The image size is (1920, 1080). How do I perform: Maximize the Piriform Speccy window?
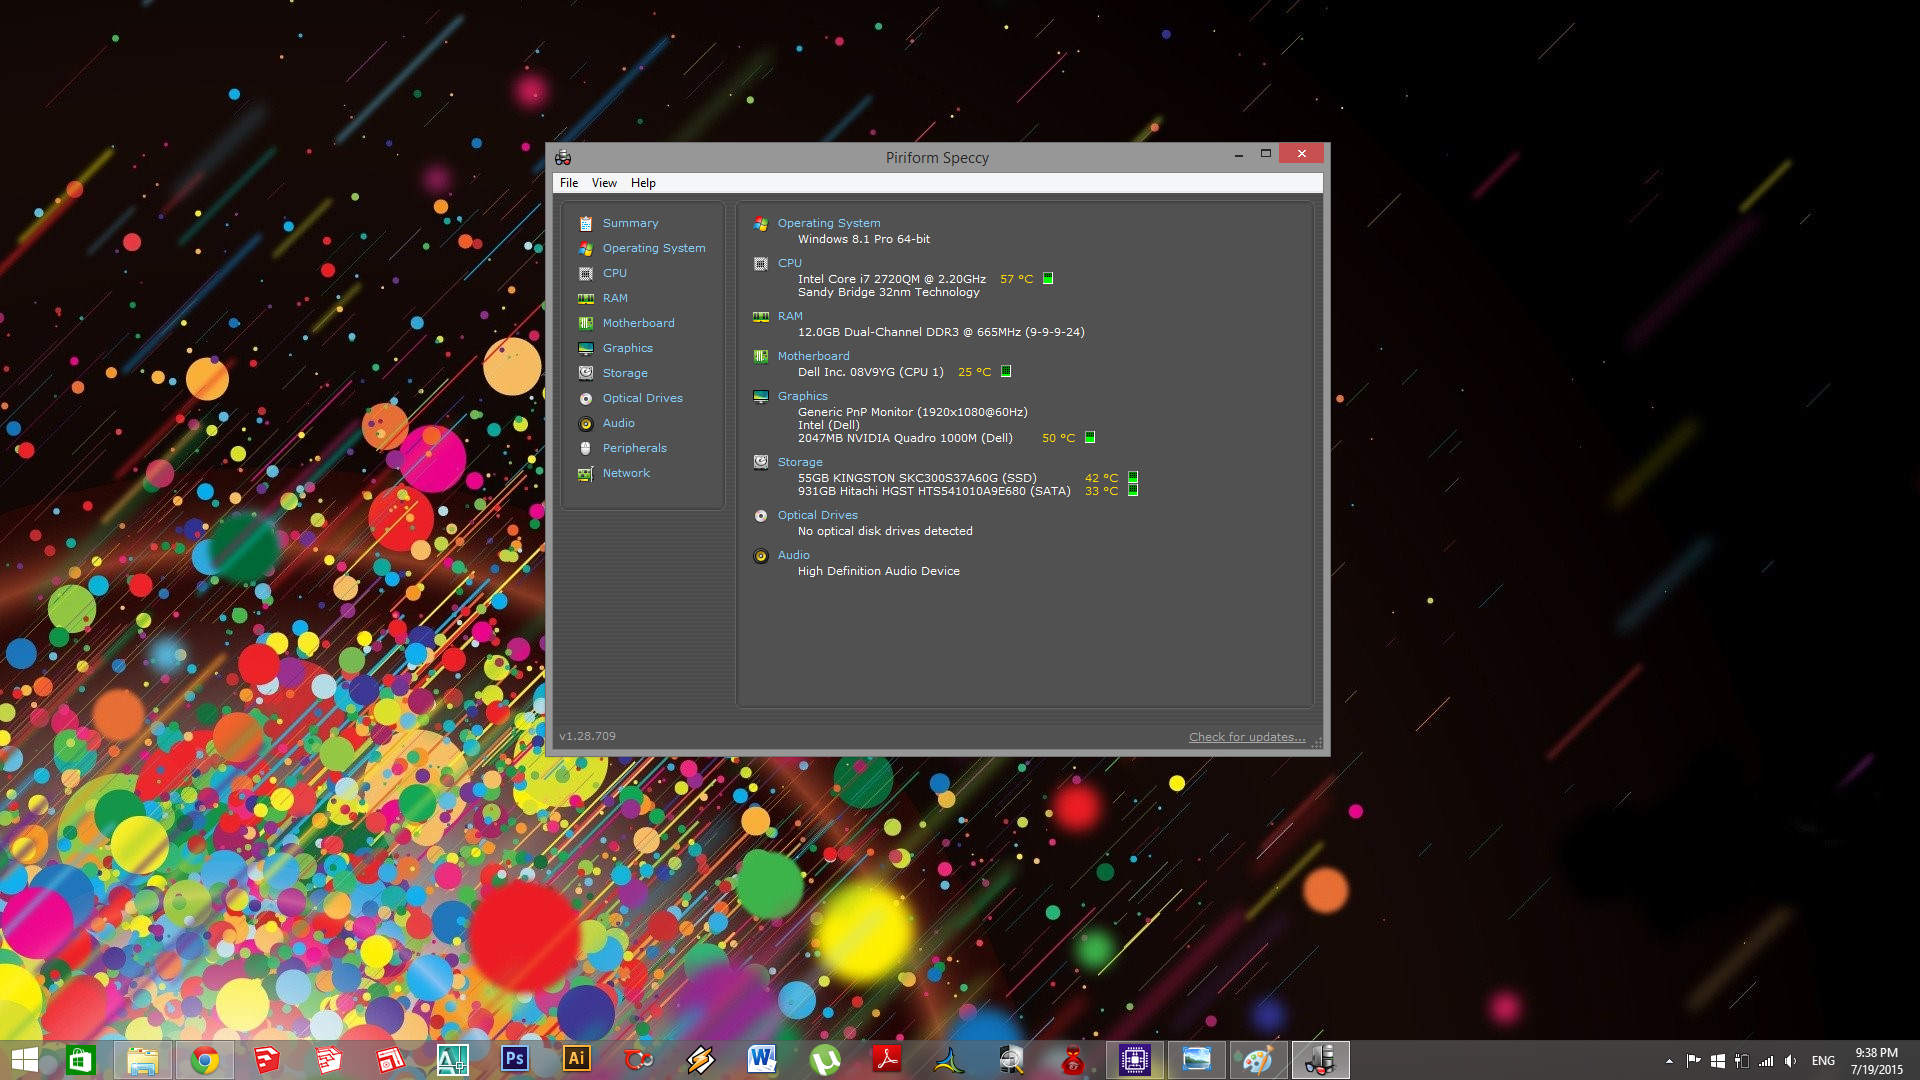(1265, 154)
